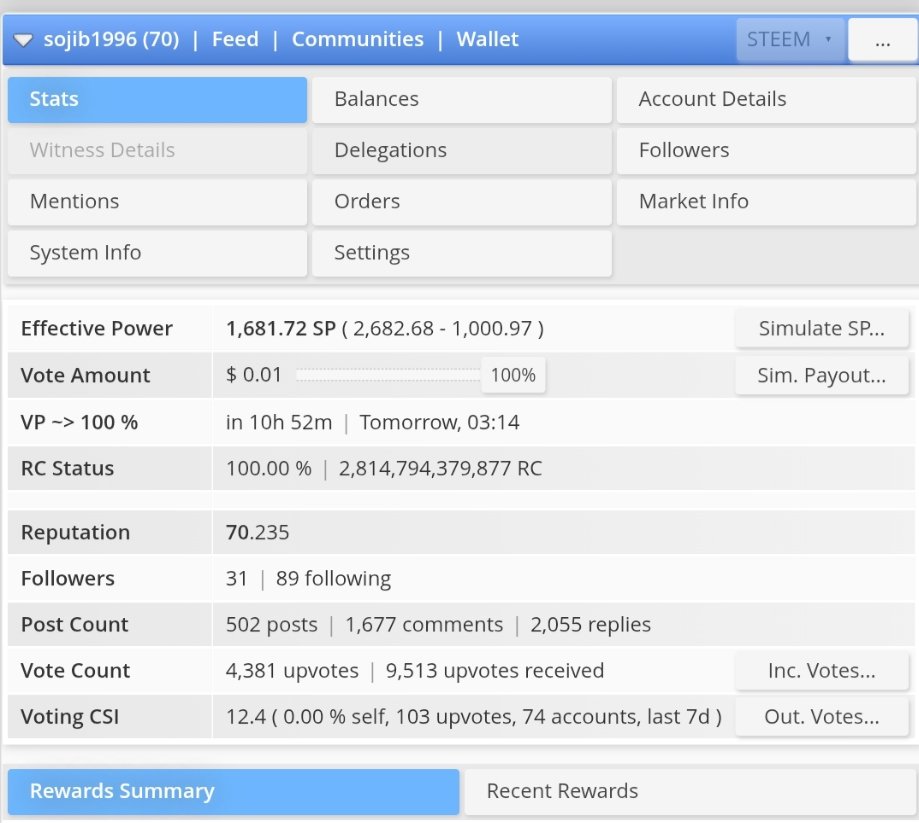Click the 'Tomorrow, 03:14' time text

tap(440, 422)
